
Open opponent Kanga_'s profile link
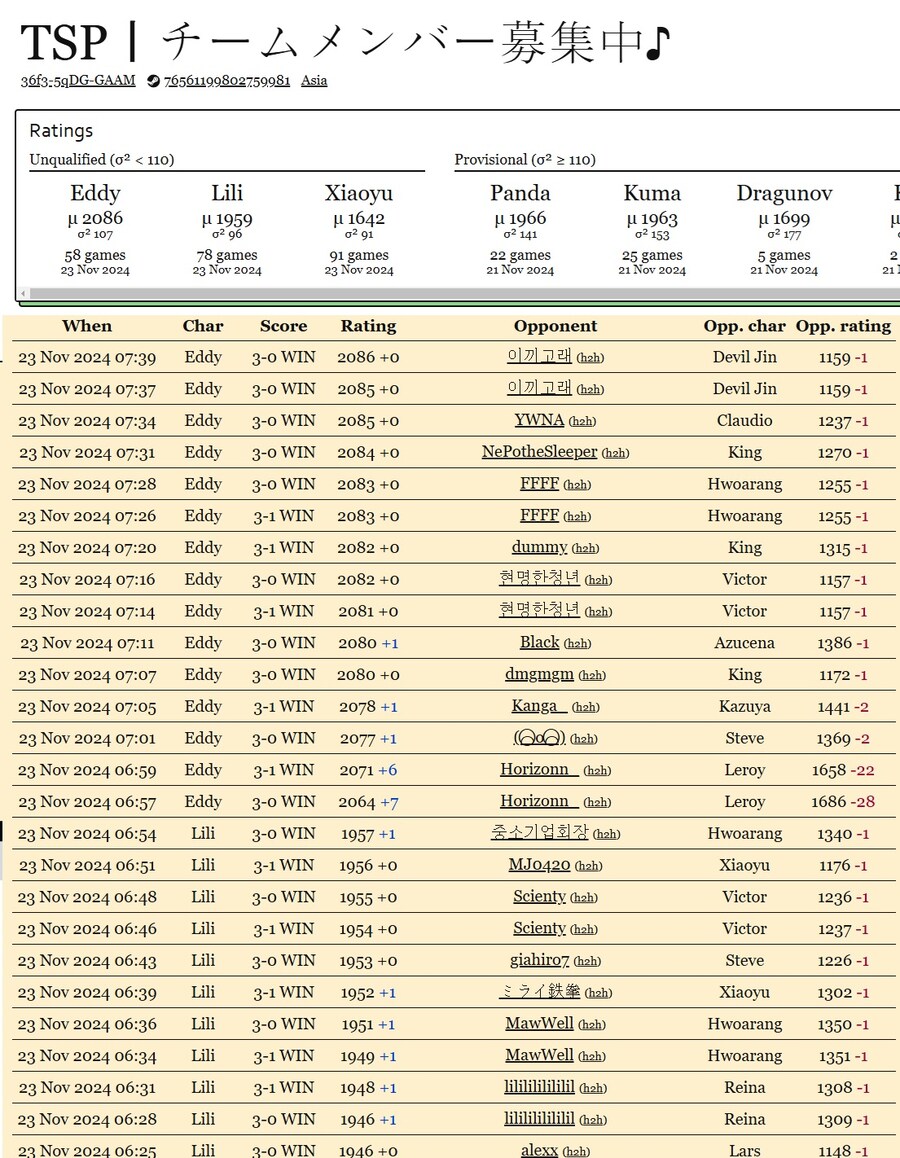[x=539, y=706]
